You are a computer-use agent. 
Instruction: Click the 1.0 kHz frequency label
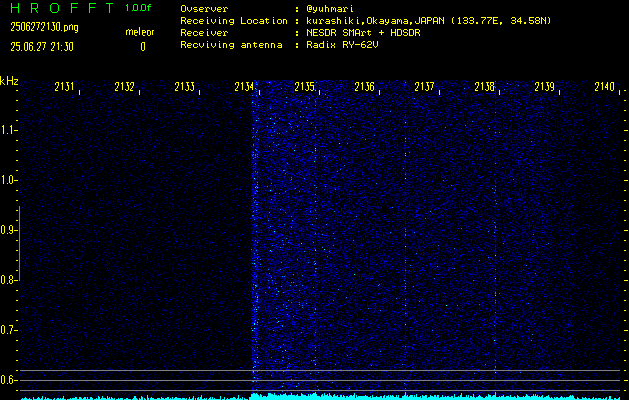pos(7,180)
